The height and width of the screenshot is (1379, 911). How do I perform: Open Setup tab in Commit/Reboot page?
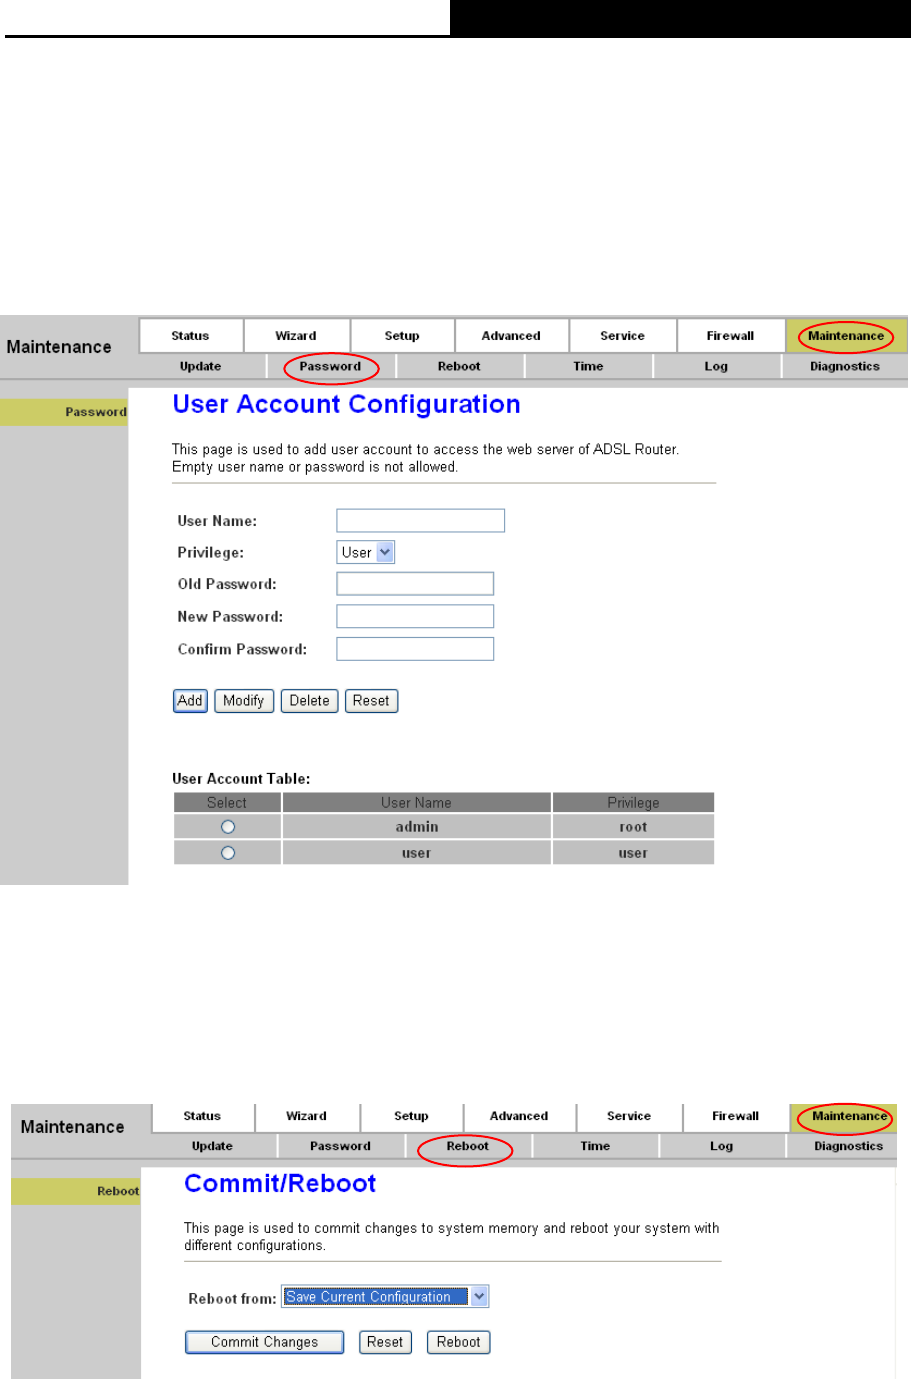point(411,1116)
